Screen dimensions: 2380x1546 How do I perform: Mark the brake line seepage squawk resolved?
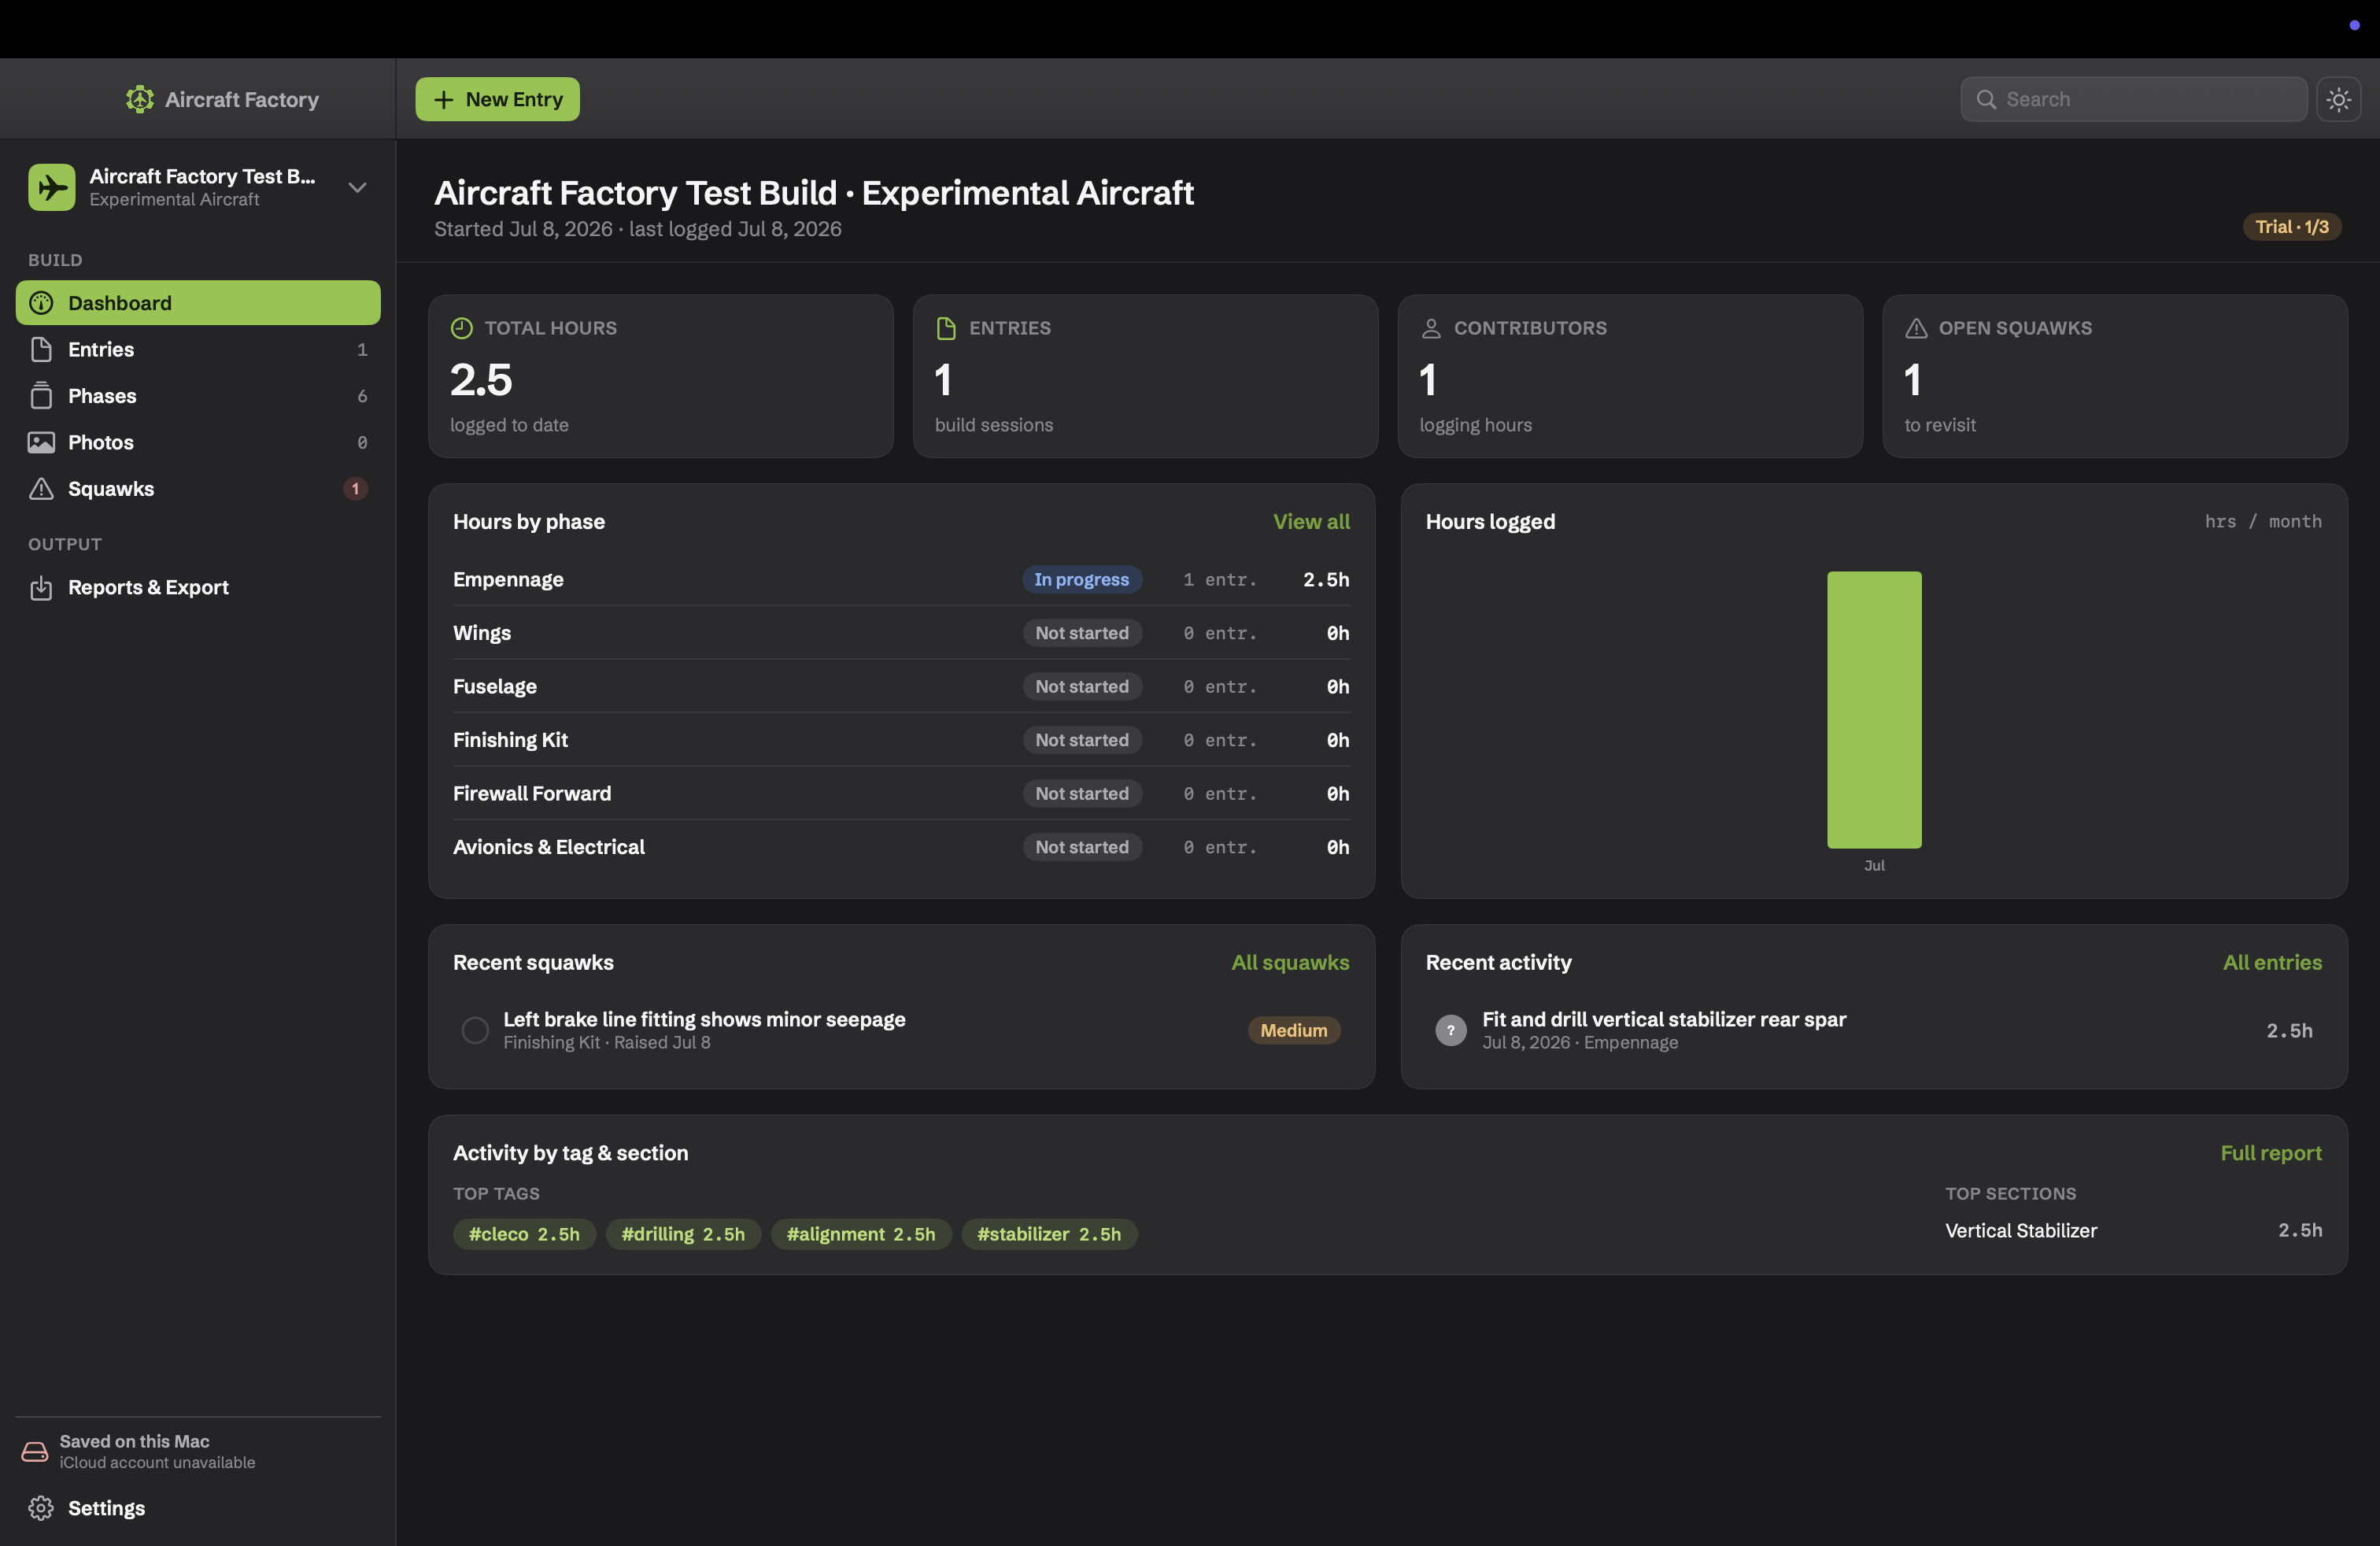475,1030
